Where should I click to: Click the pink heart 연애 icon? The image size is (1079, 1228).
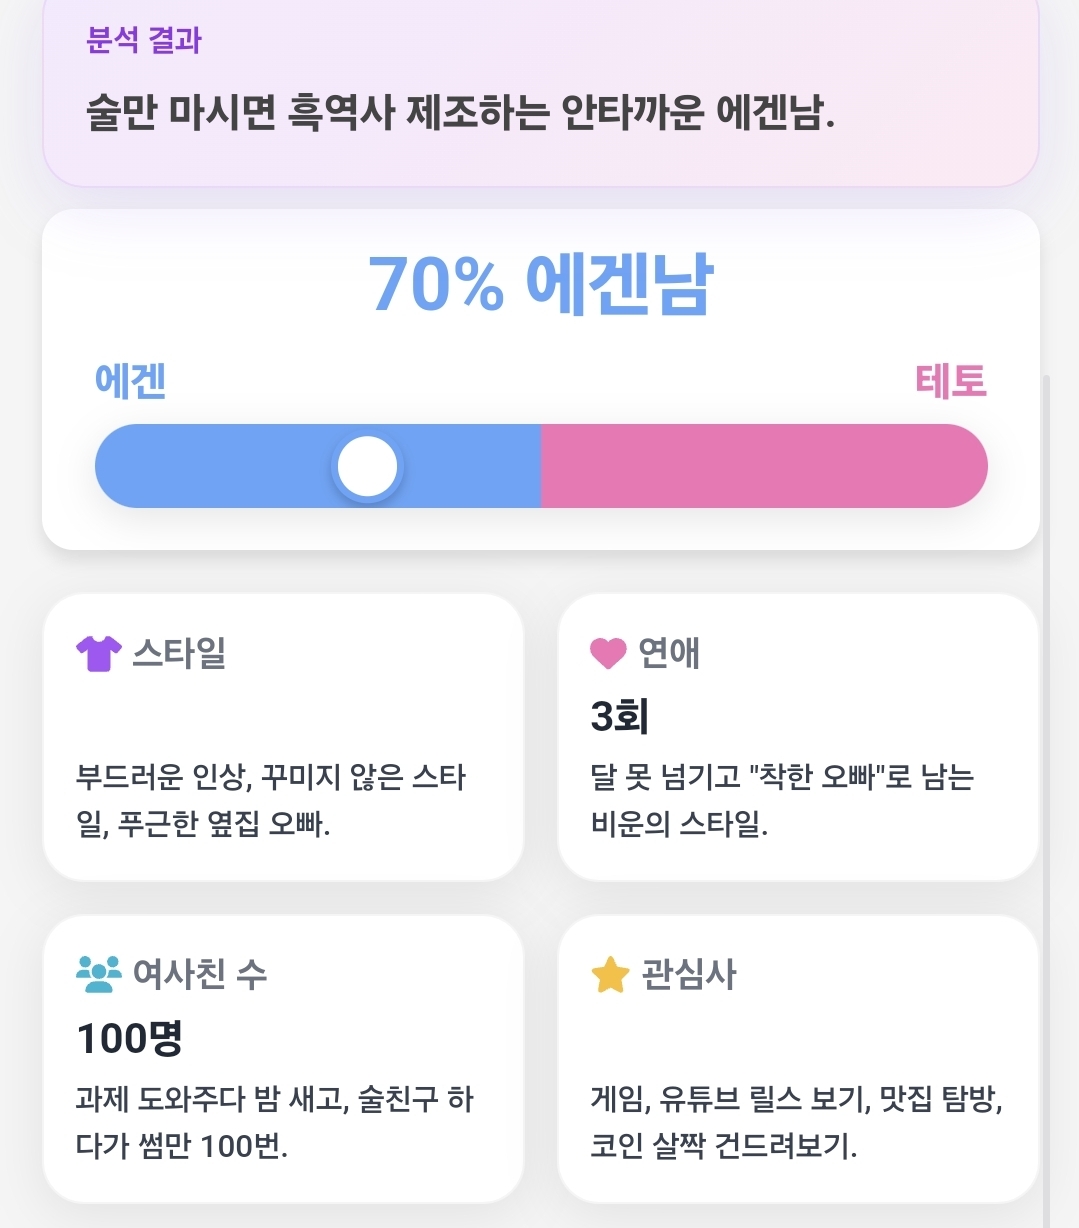[x=608, y=653]
